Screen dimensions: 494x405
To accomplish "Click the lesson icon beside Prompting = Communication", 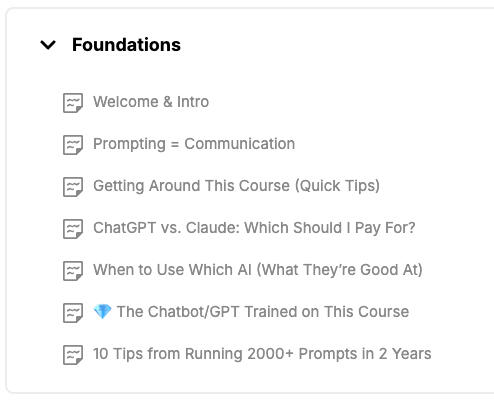I will click(73, 145).
